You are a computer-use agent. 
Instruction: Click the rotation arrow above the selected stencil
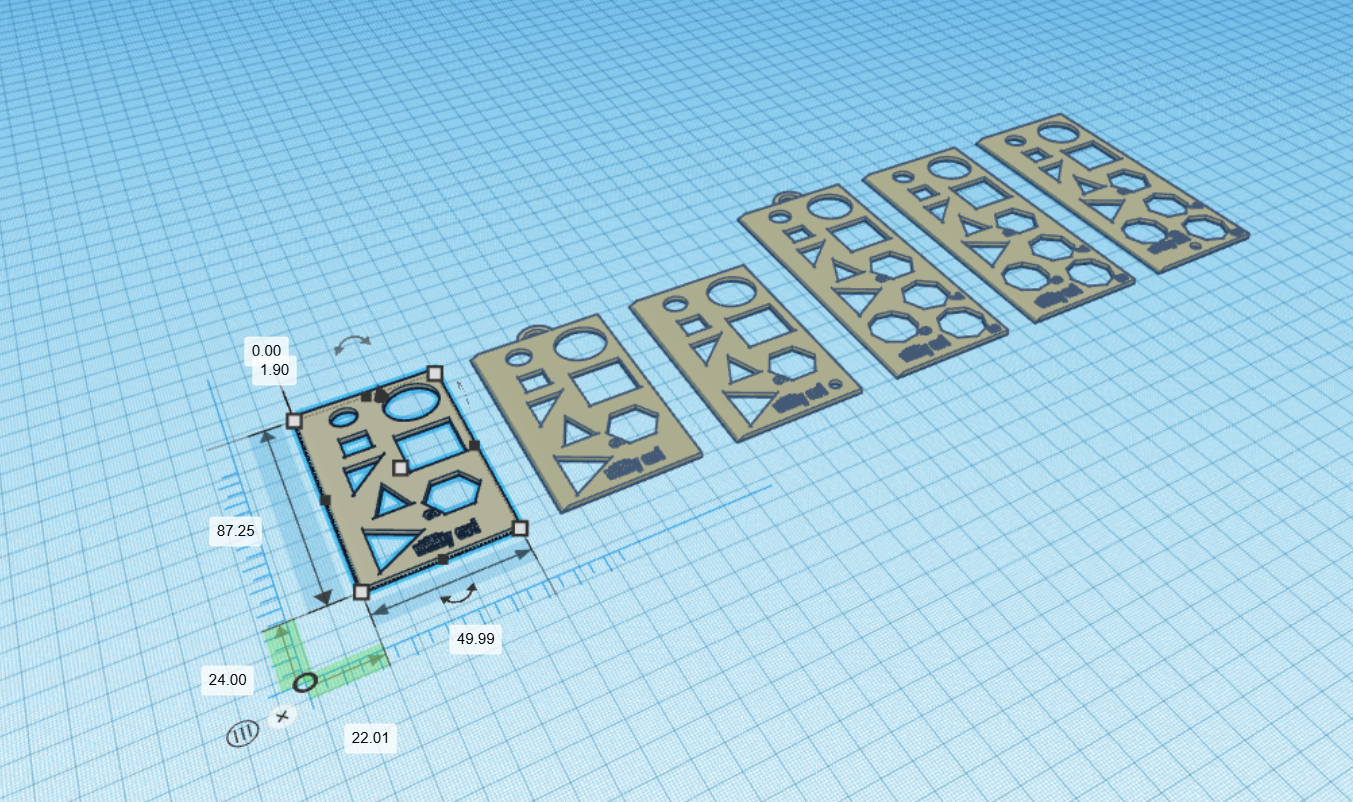352,343
